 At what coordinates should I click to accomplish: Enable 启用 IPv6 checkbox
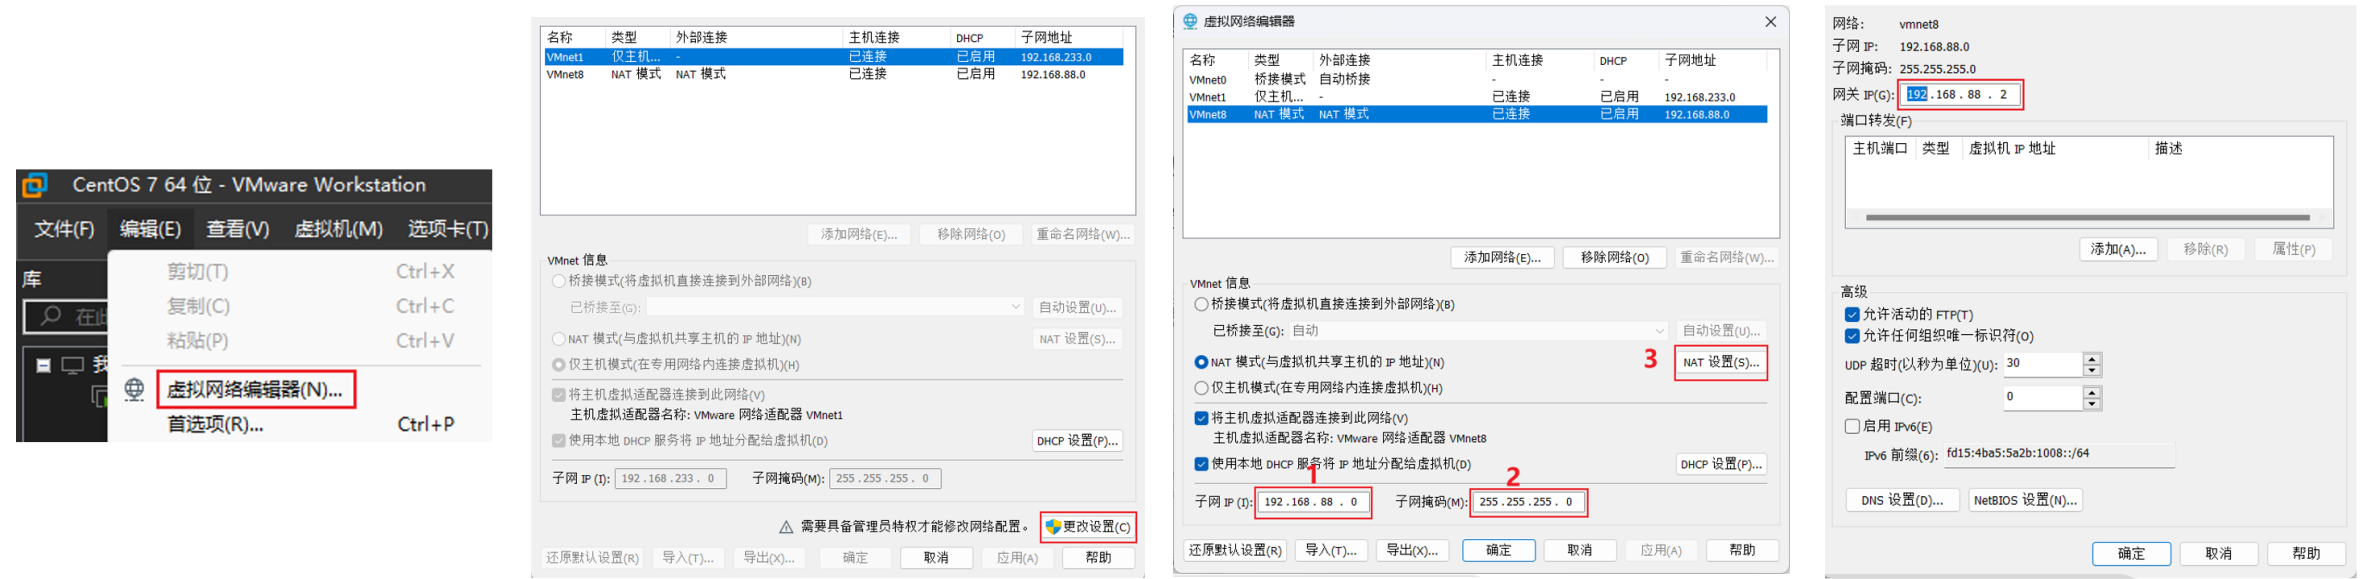tap(1852, 426)
